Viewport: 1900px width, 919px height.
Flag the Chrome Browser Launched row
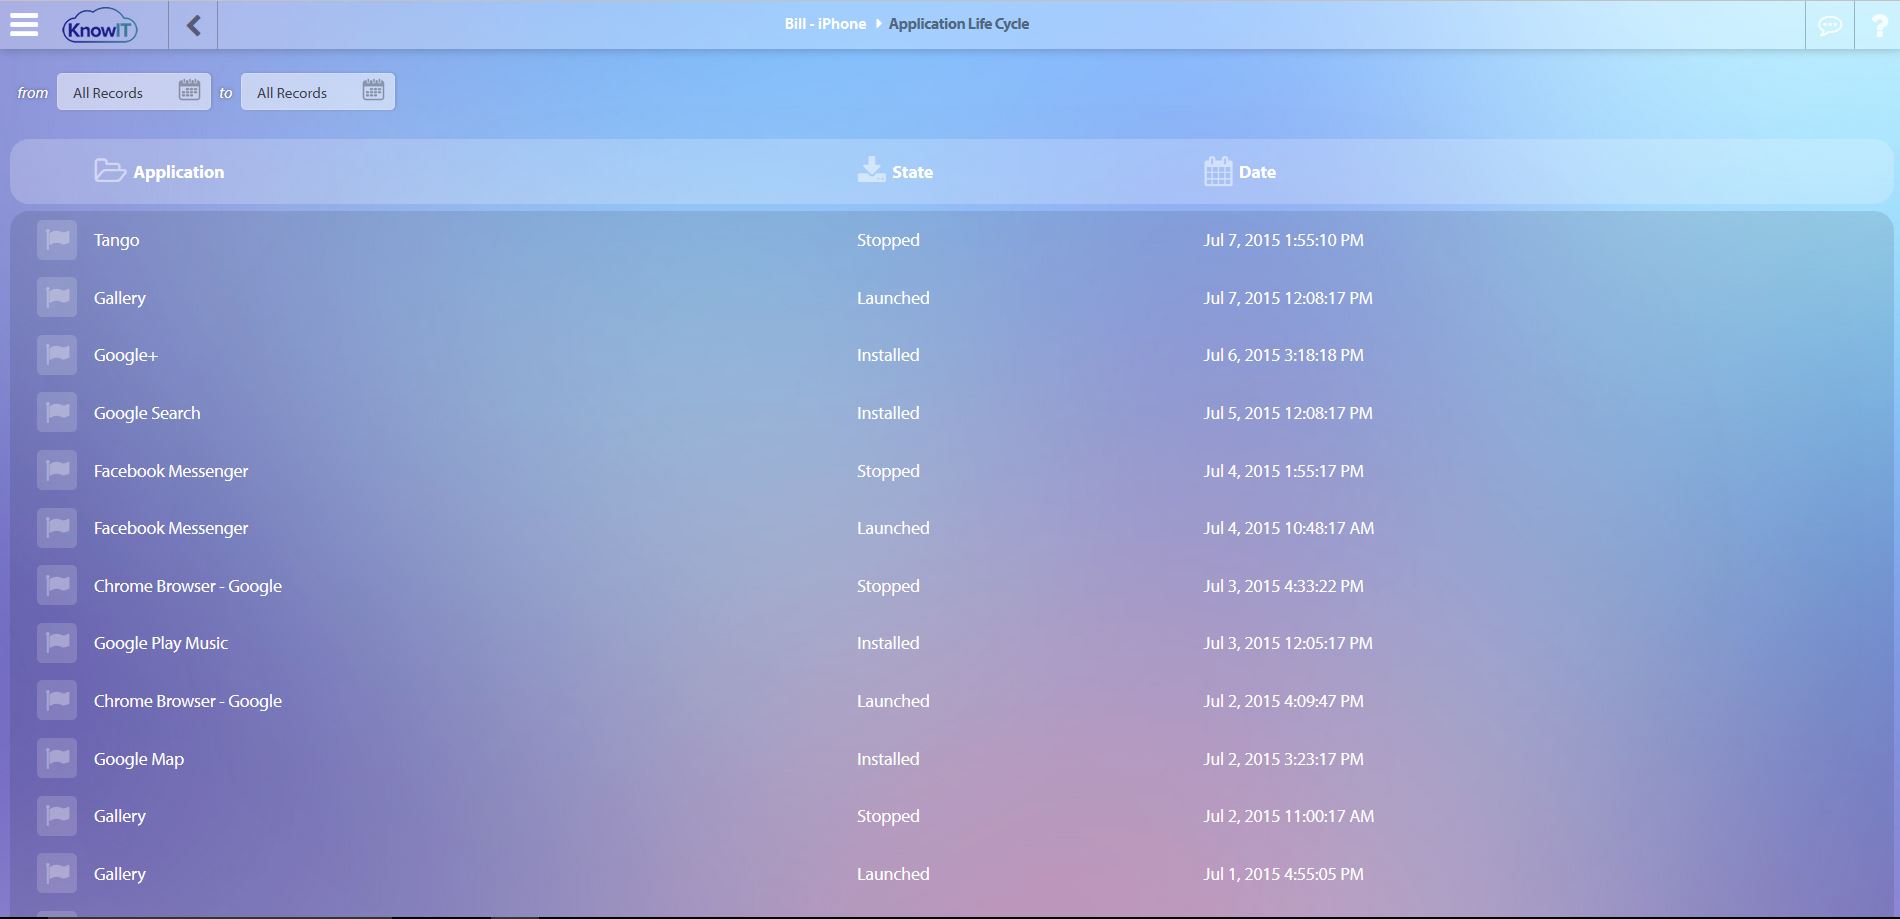tap(57, 701)
